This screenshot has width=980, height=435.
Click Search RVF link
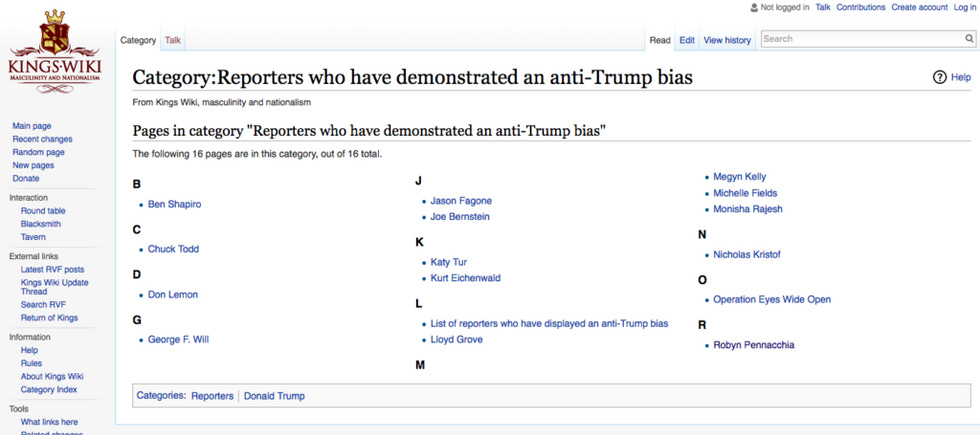pos(43,305)
